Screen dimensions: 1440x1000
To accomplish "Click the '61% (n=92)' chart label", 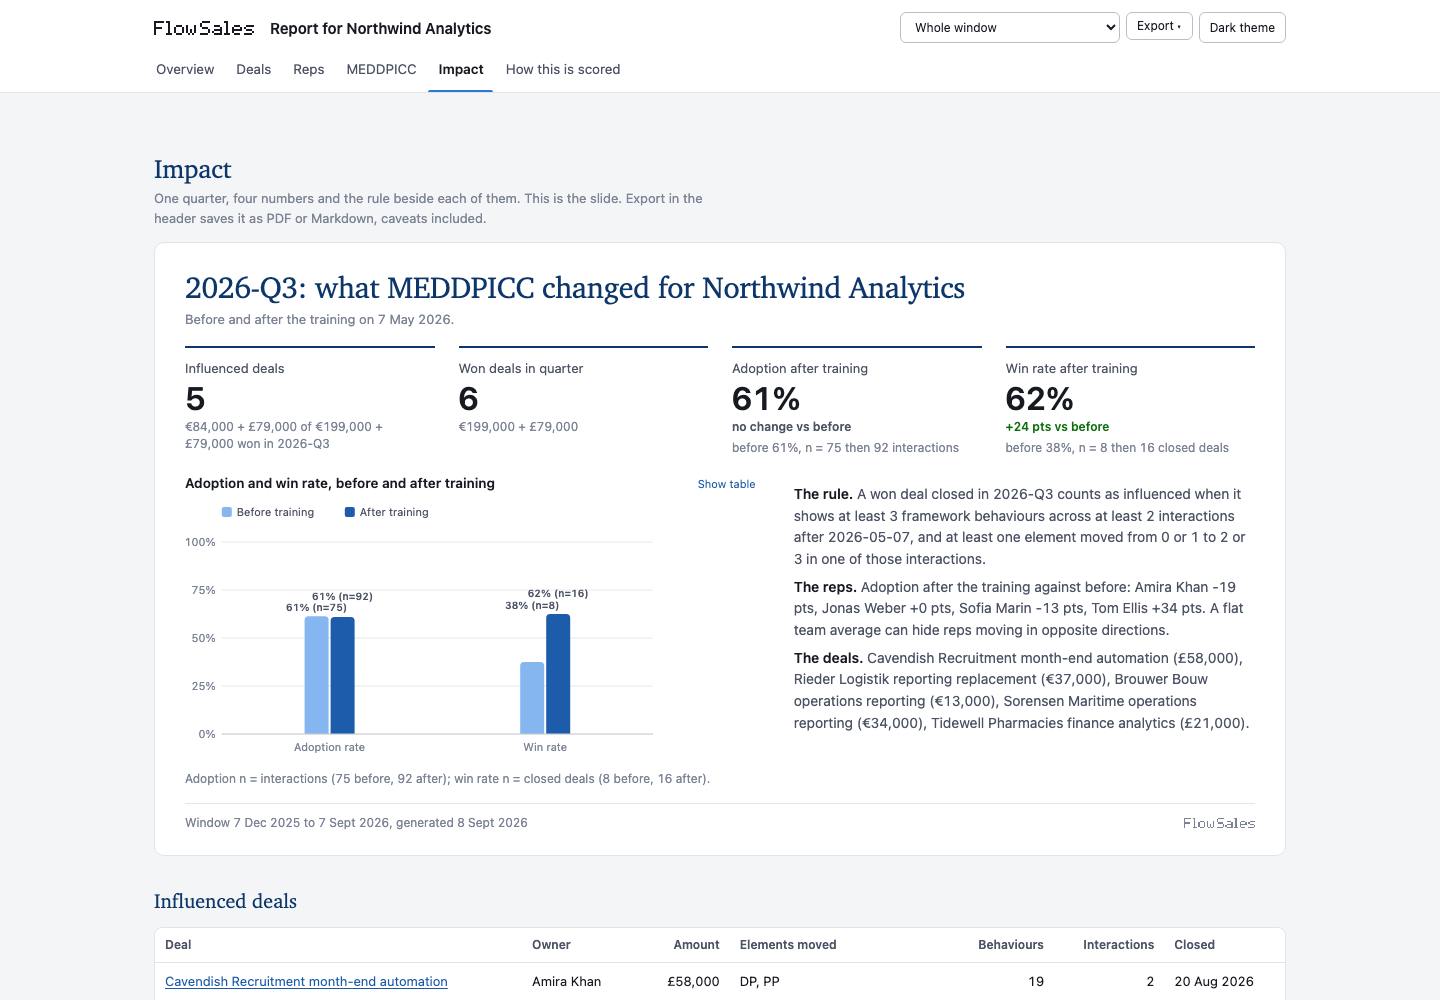I will (x=342, y=596).
